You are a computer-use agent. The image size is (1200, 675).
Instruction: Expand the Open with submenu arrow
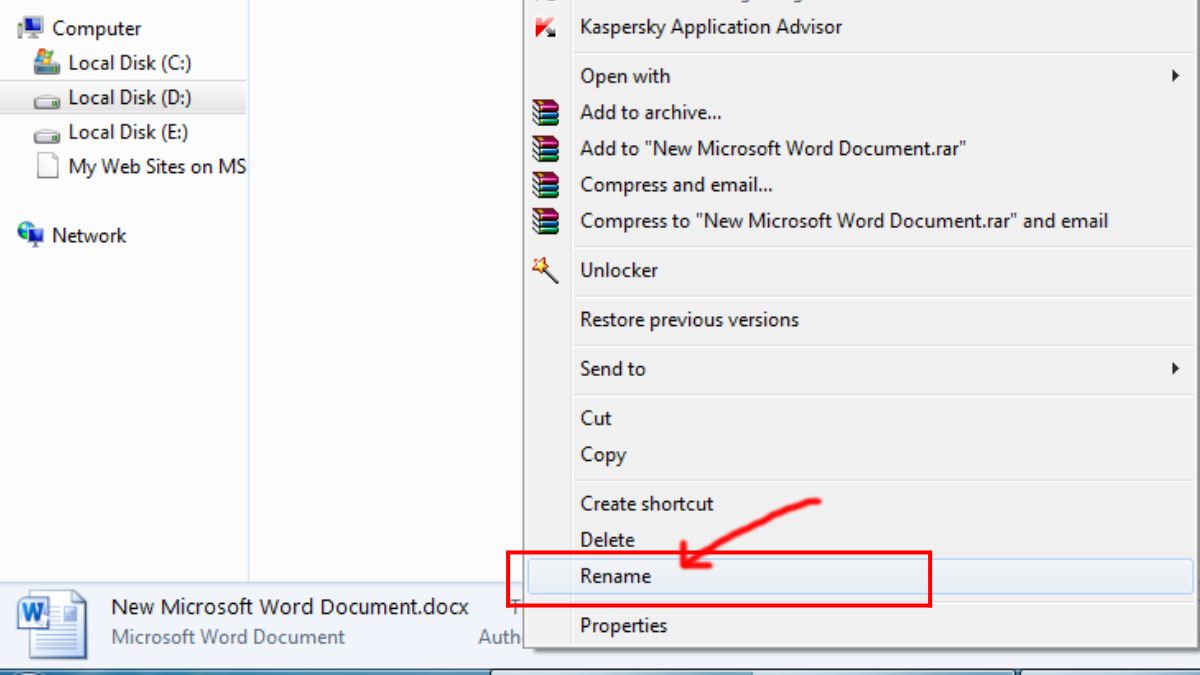[x=1176, y=76]
